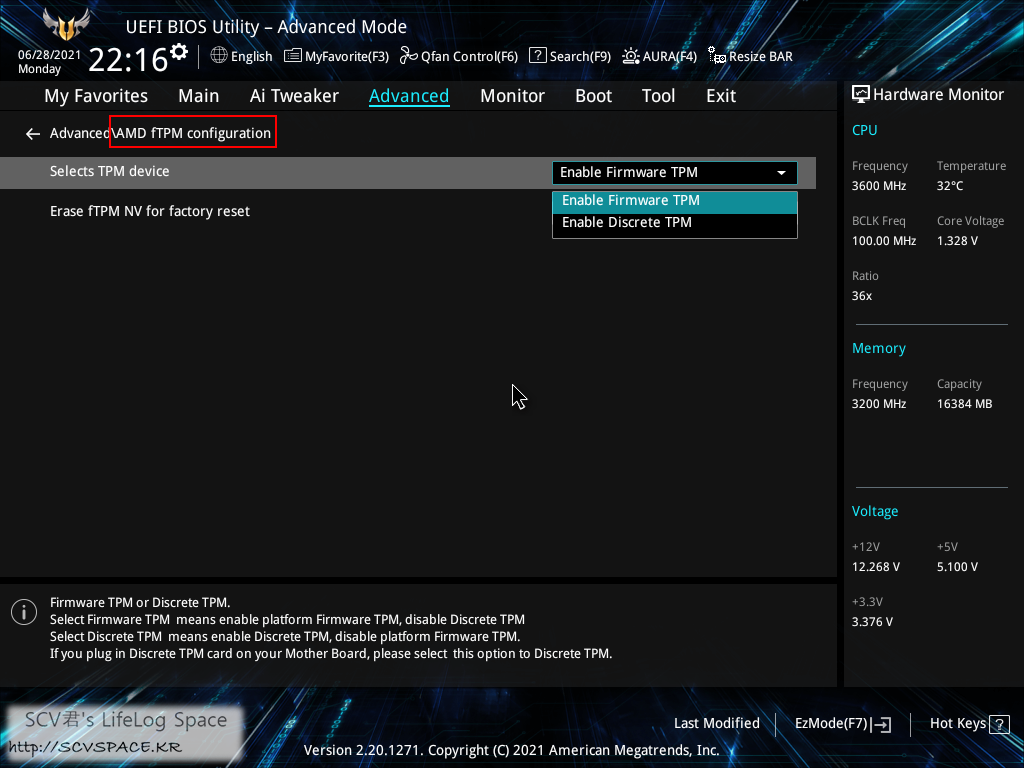Click +12V value 12.268 V

click(x=875, y=567)
